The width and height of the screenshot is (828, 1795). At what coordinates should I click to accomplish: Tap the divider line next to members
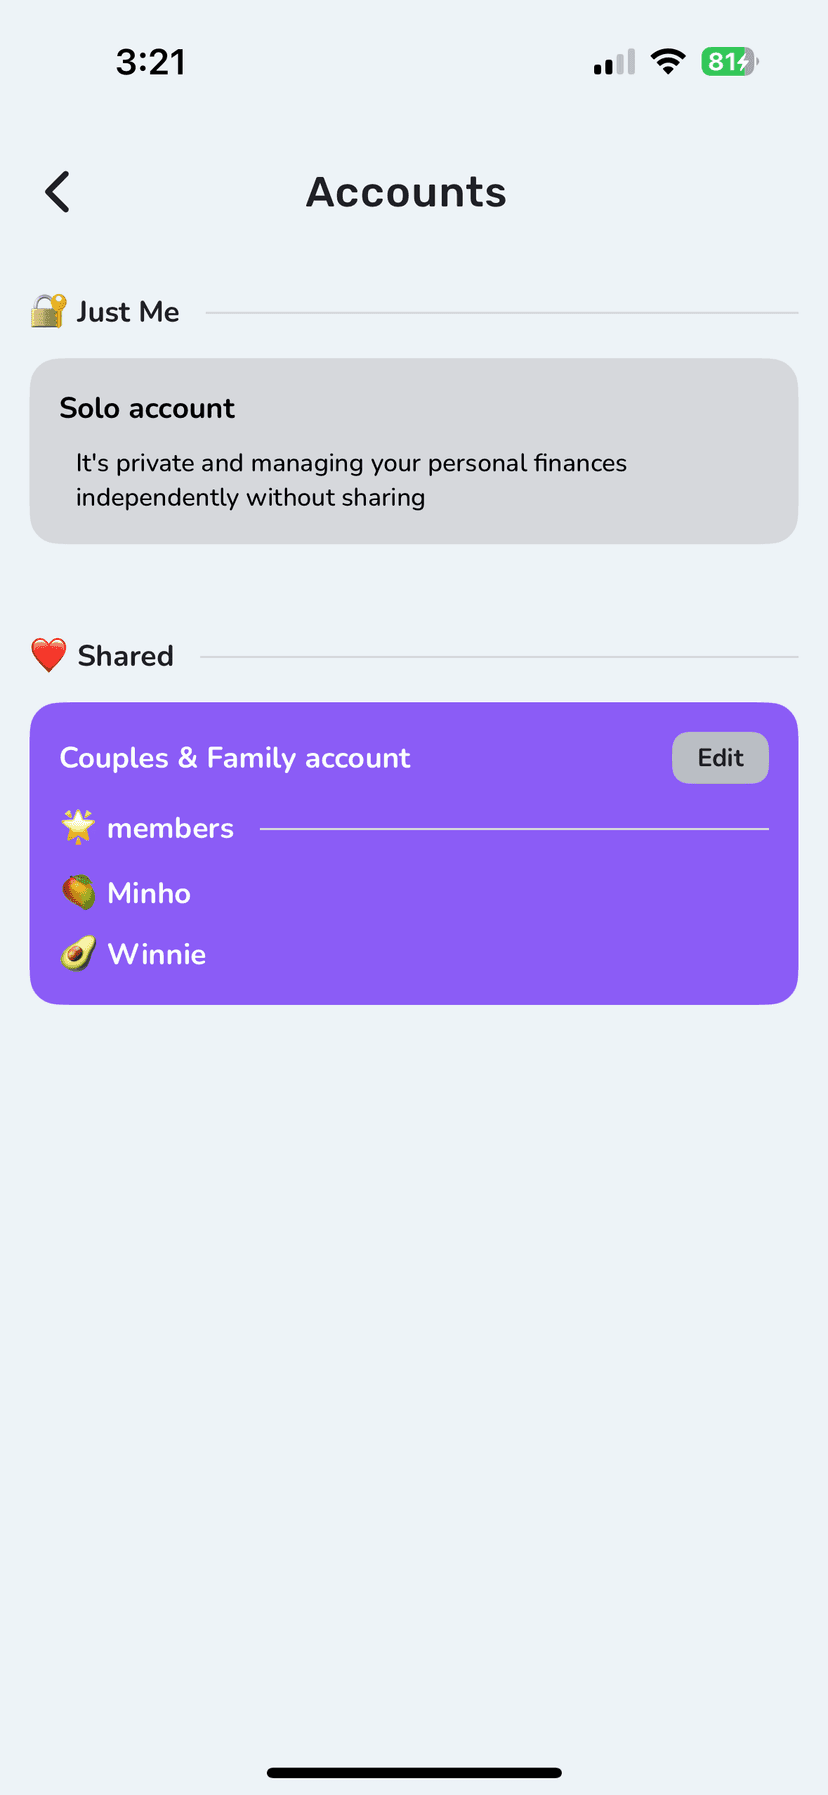[x=515, y=827]
